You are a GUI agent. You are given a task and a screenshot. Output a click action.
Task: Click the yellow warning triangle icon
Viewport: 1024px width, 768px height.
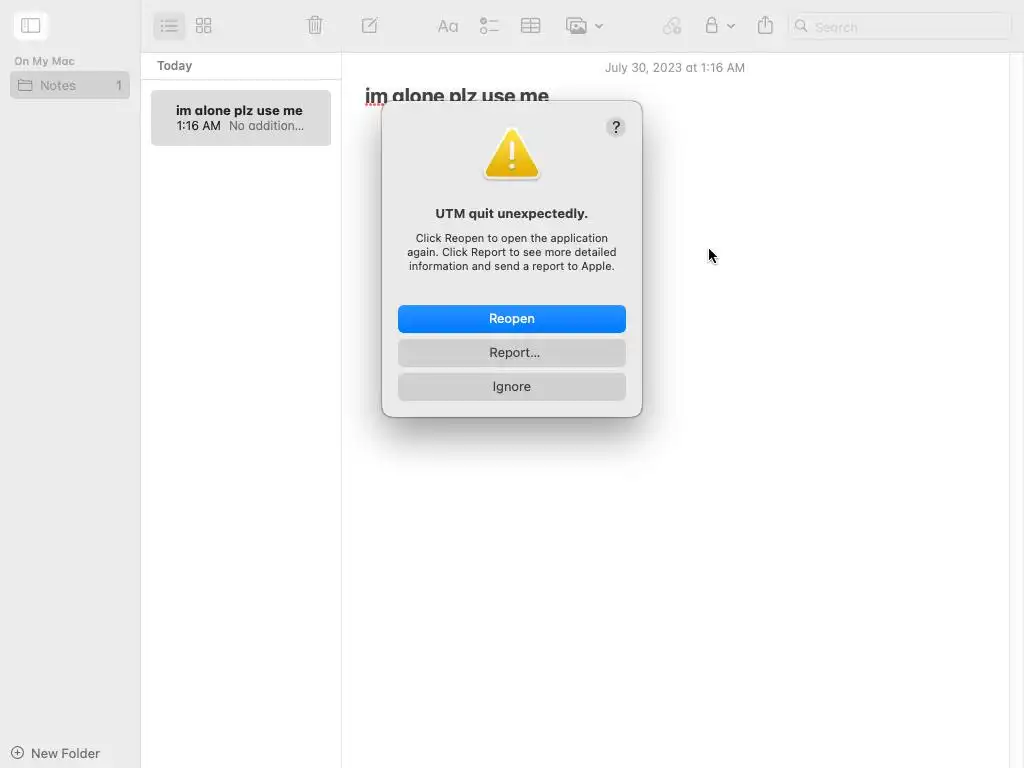point(512,153)
